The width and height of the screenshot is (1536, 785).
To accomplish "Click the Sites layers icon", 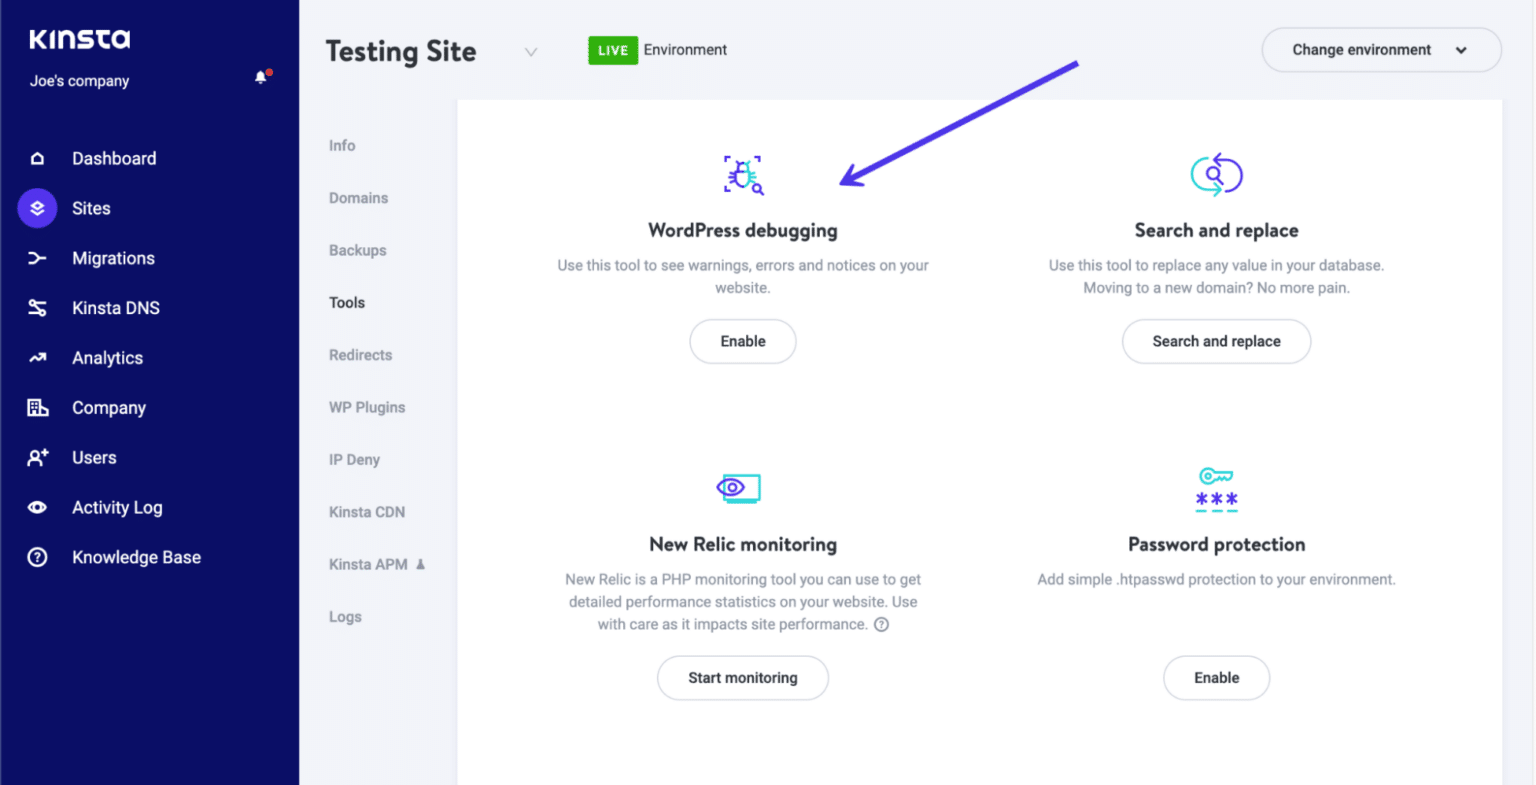I will (38, 208).
